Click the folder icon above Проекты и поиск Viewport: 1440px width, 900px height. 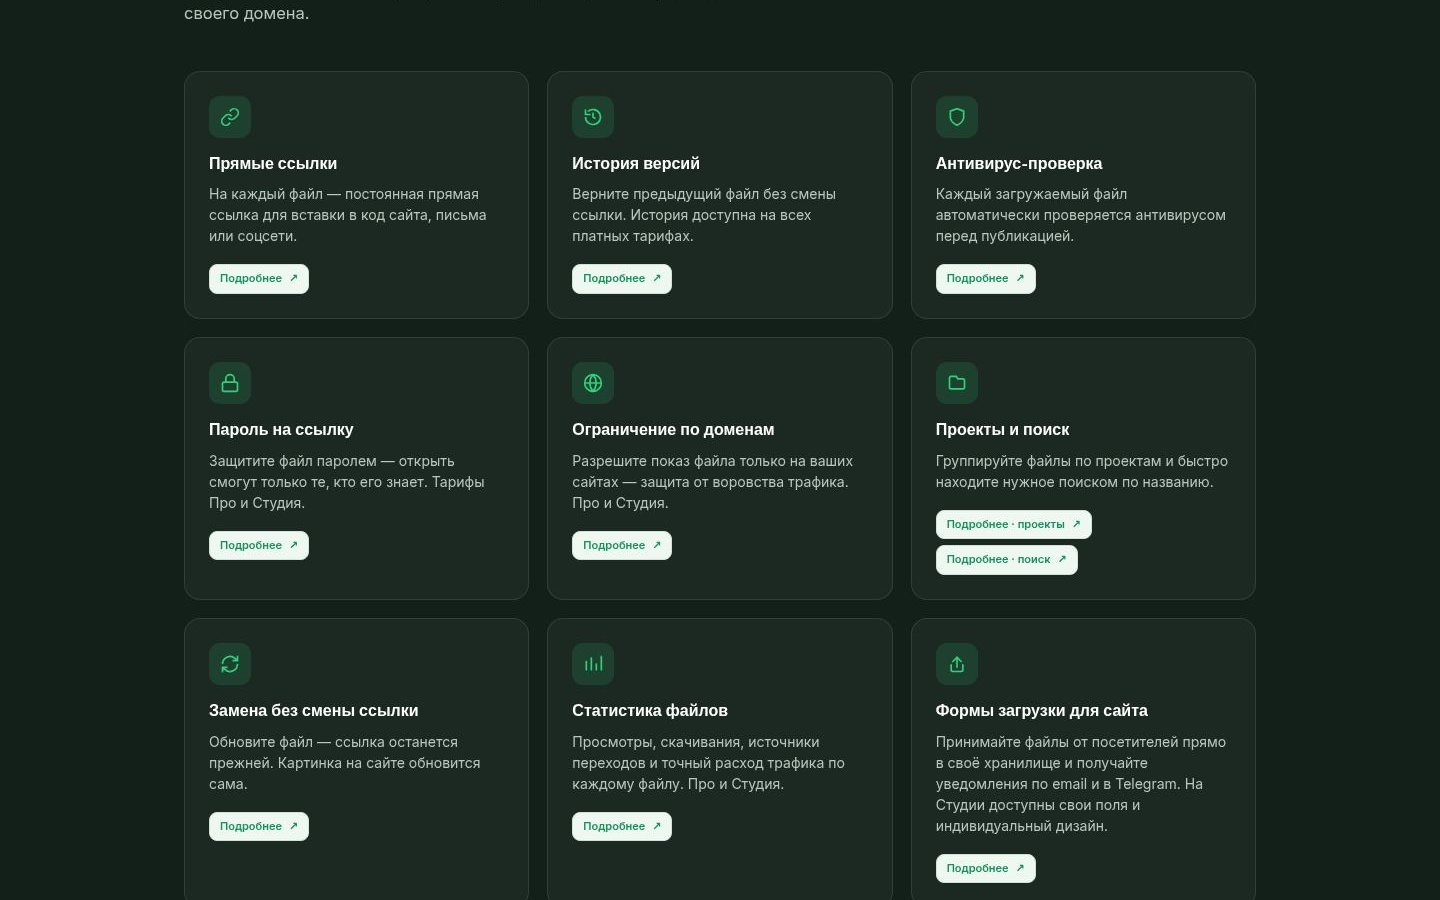[x=957, y=383]
